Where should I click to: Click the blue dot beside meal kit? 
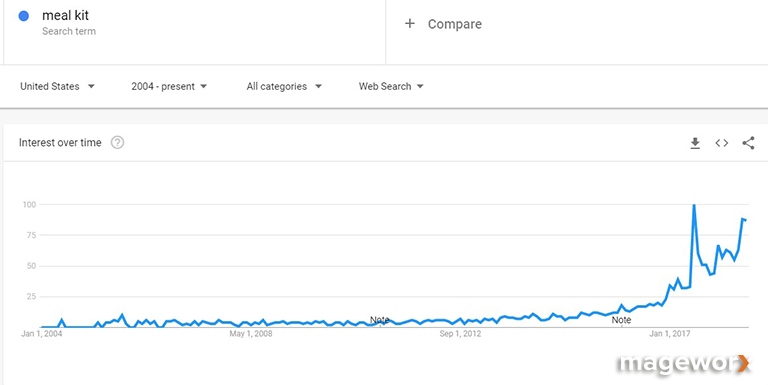24,16
